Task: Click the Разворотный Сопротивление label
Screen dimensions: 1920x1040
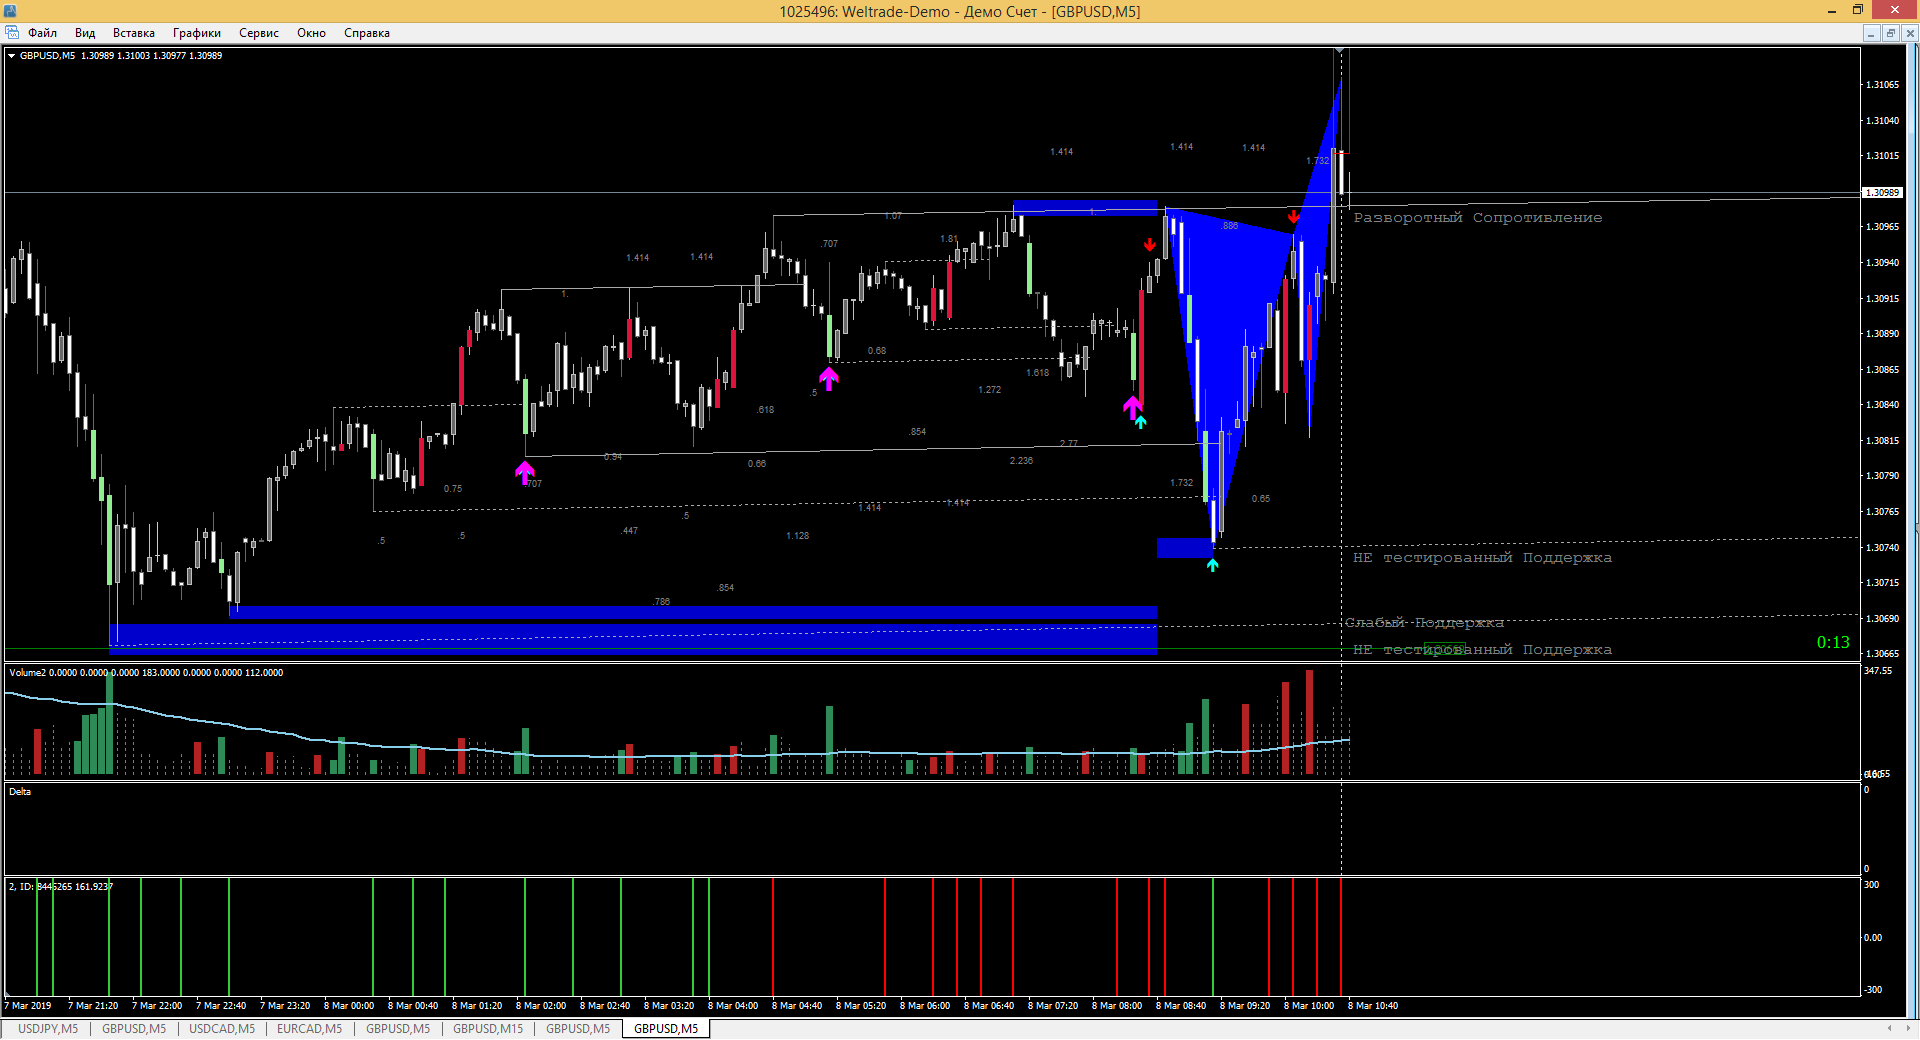Action: [1477, 218]
